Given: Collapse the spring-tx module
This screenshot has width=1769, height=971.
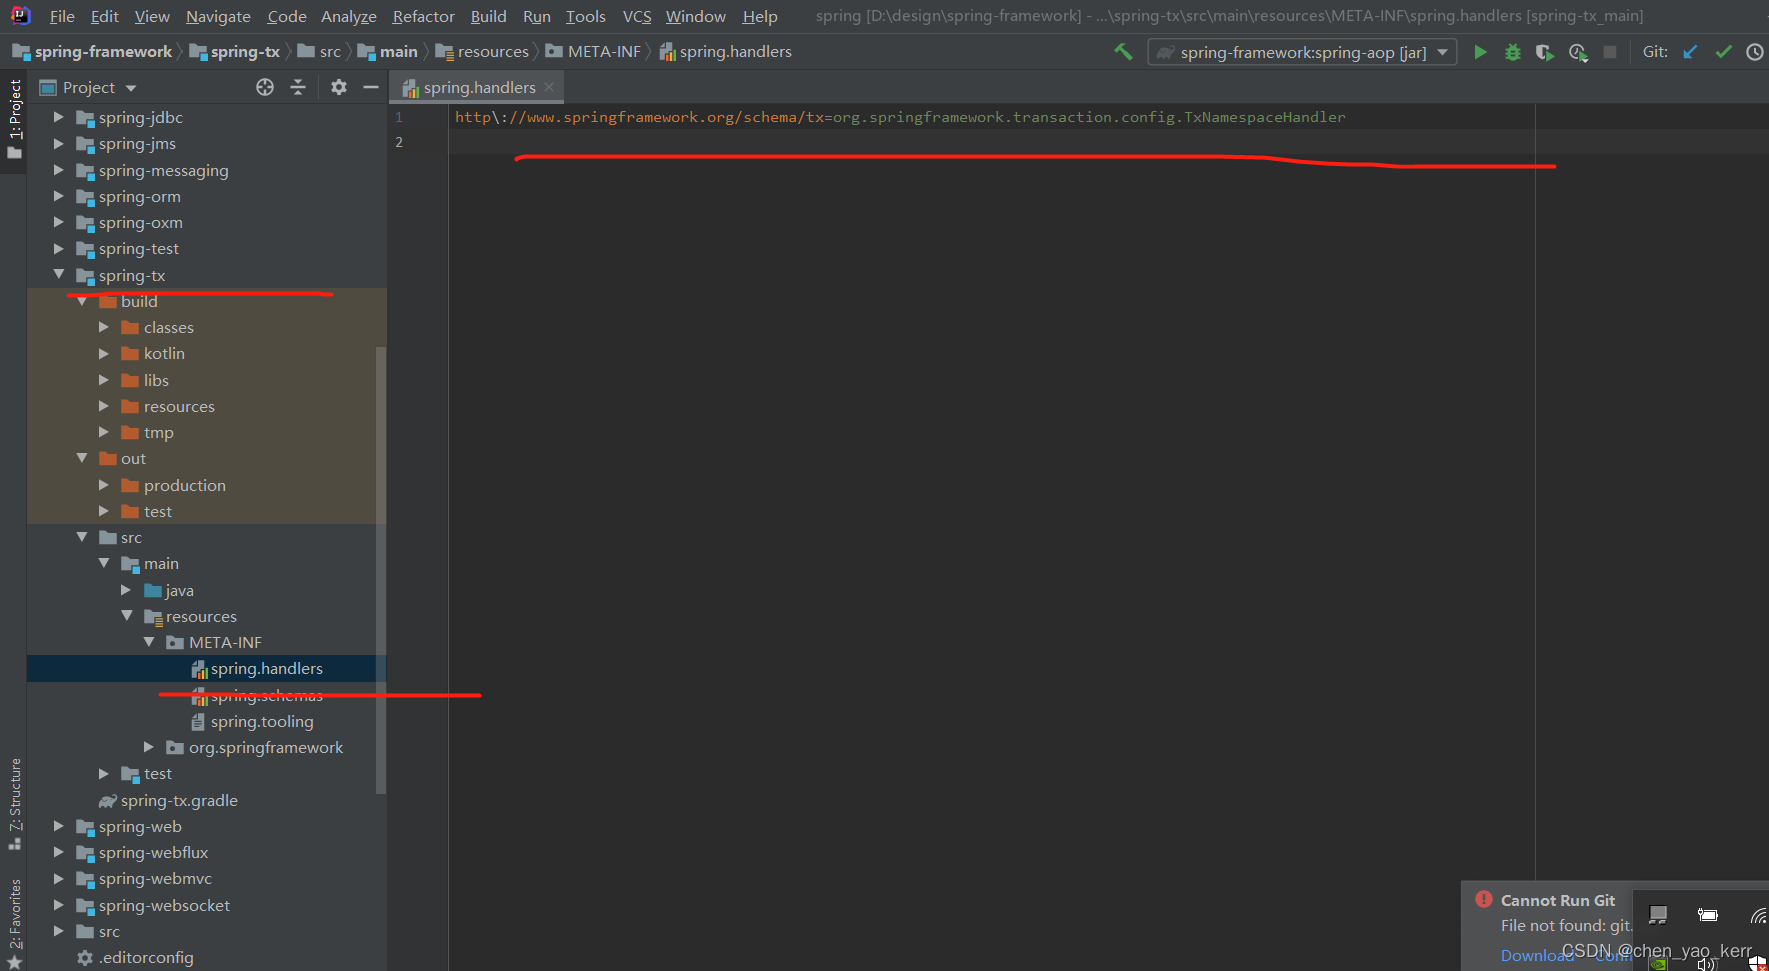Looking at the screenshot, I should click(58, 274).
